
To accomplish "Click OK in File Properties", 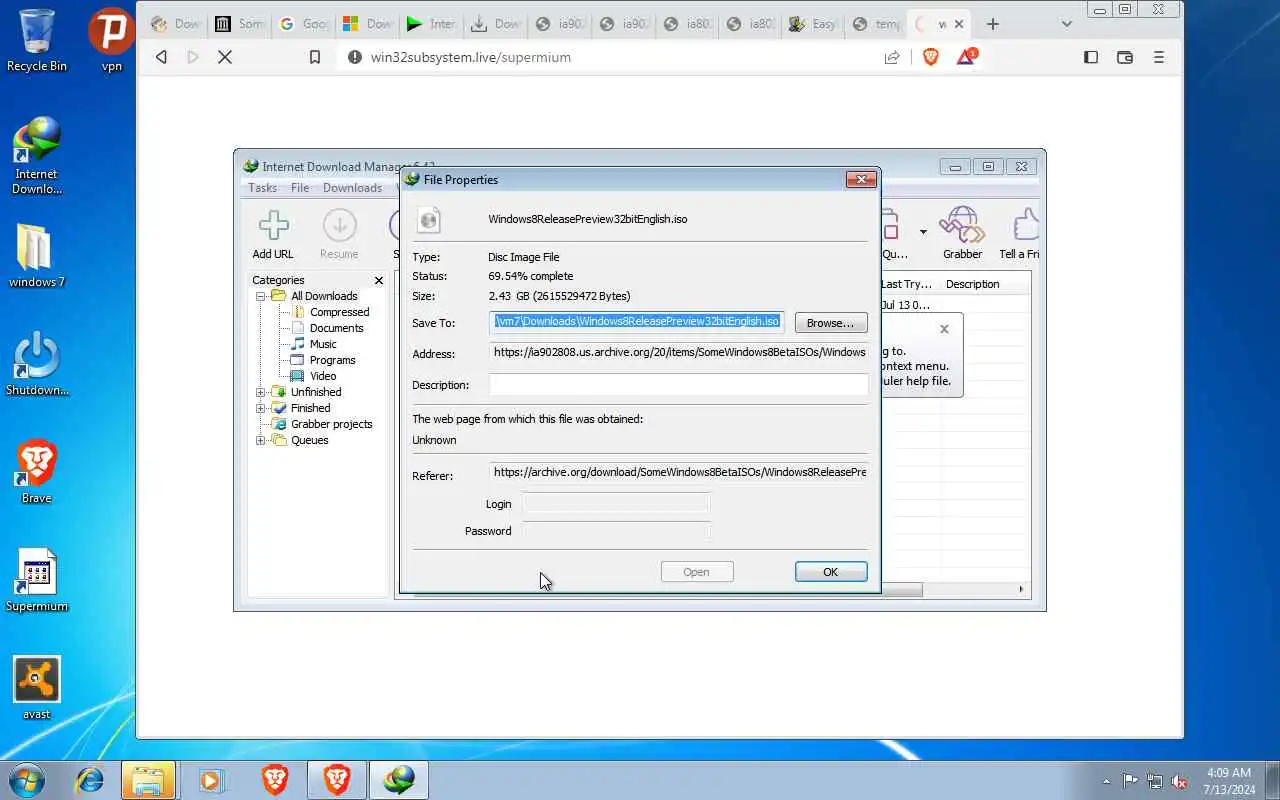I will pos(831,572).
